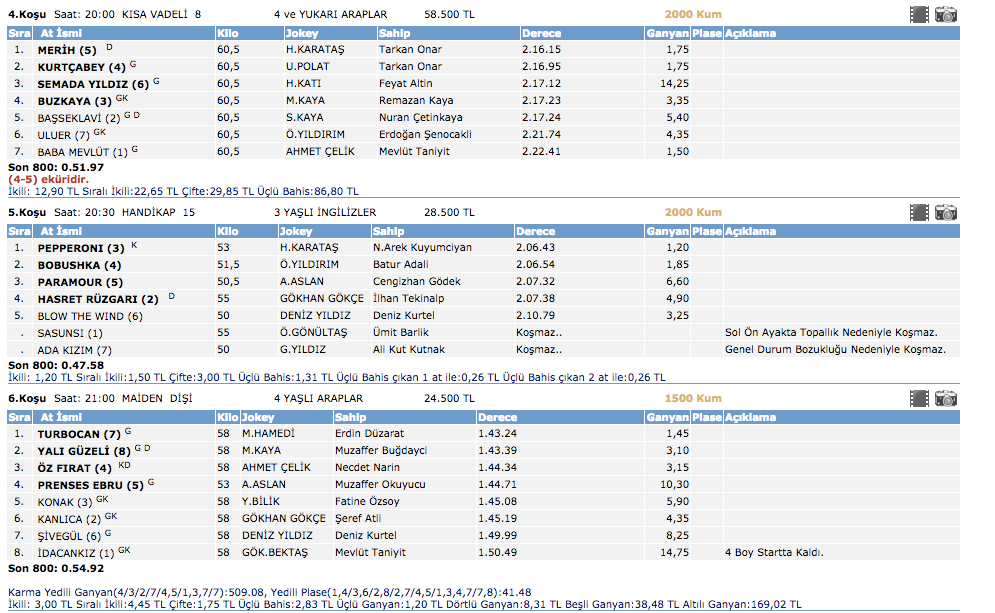Play the video replay for race 5
This screenshot has height=613, width=995.
(919, 212)
